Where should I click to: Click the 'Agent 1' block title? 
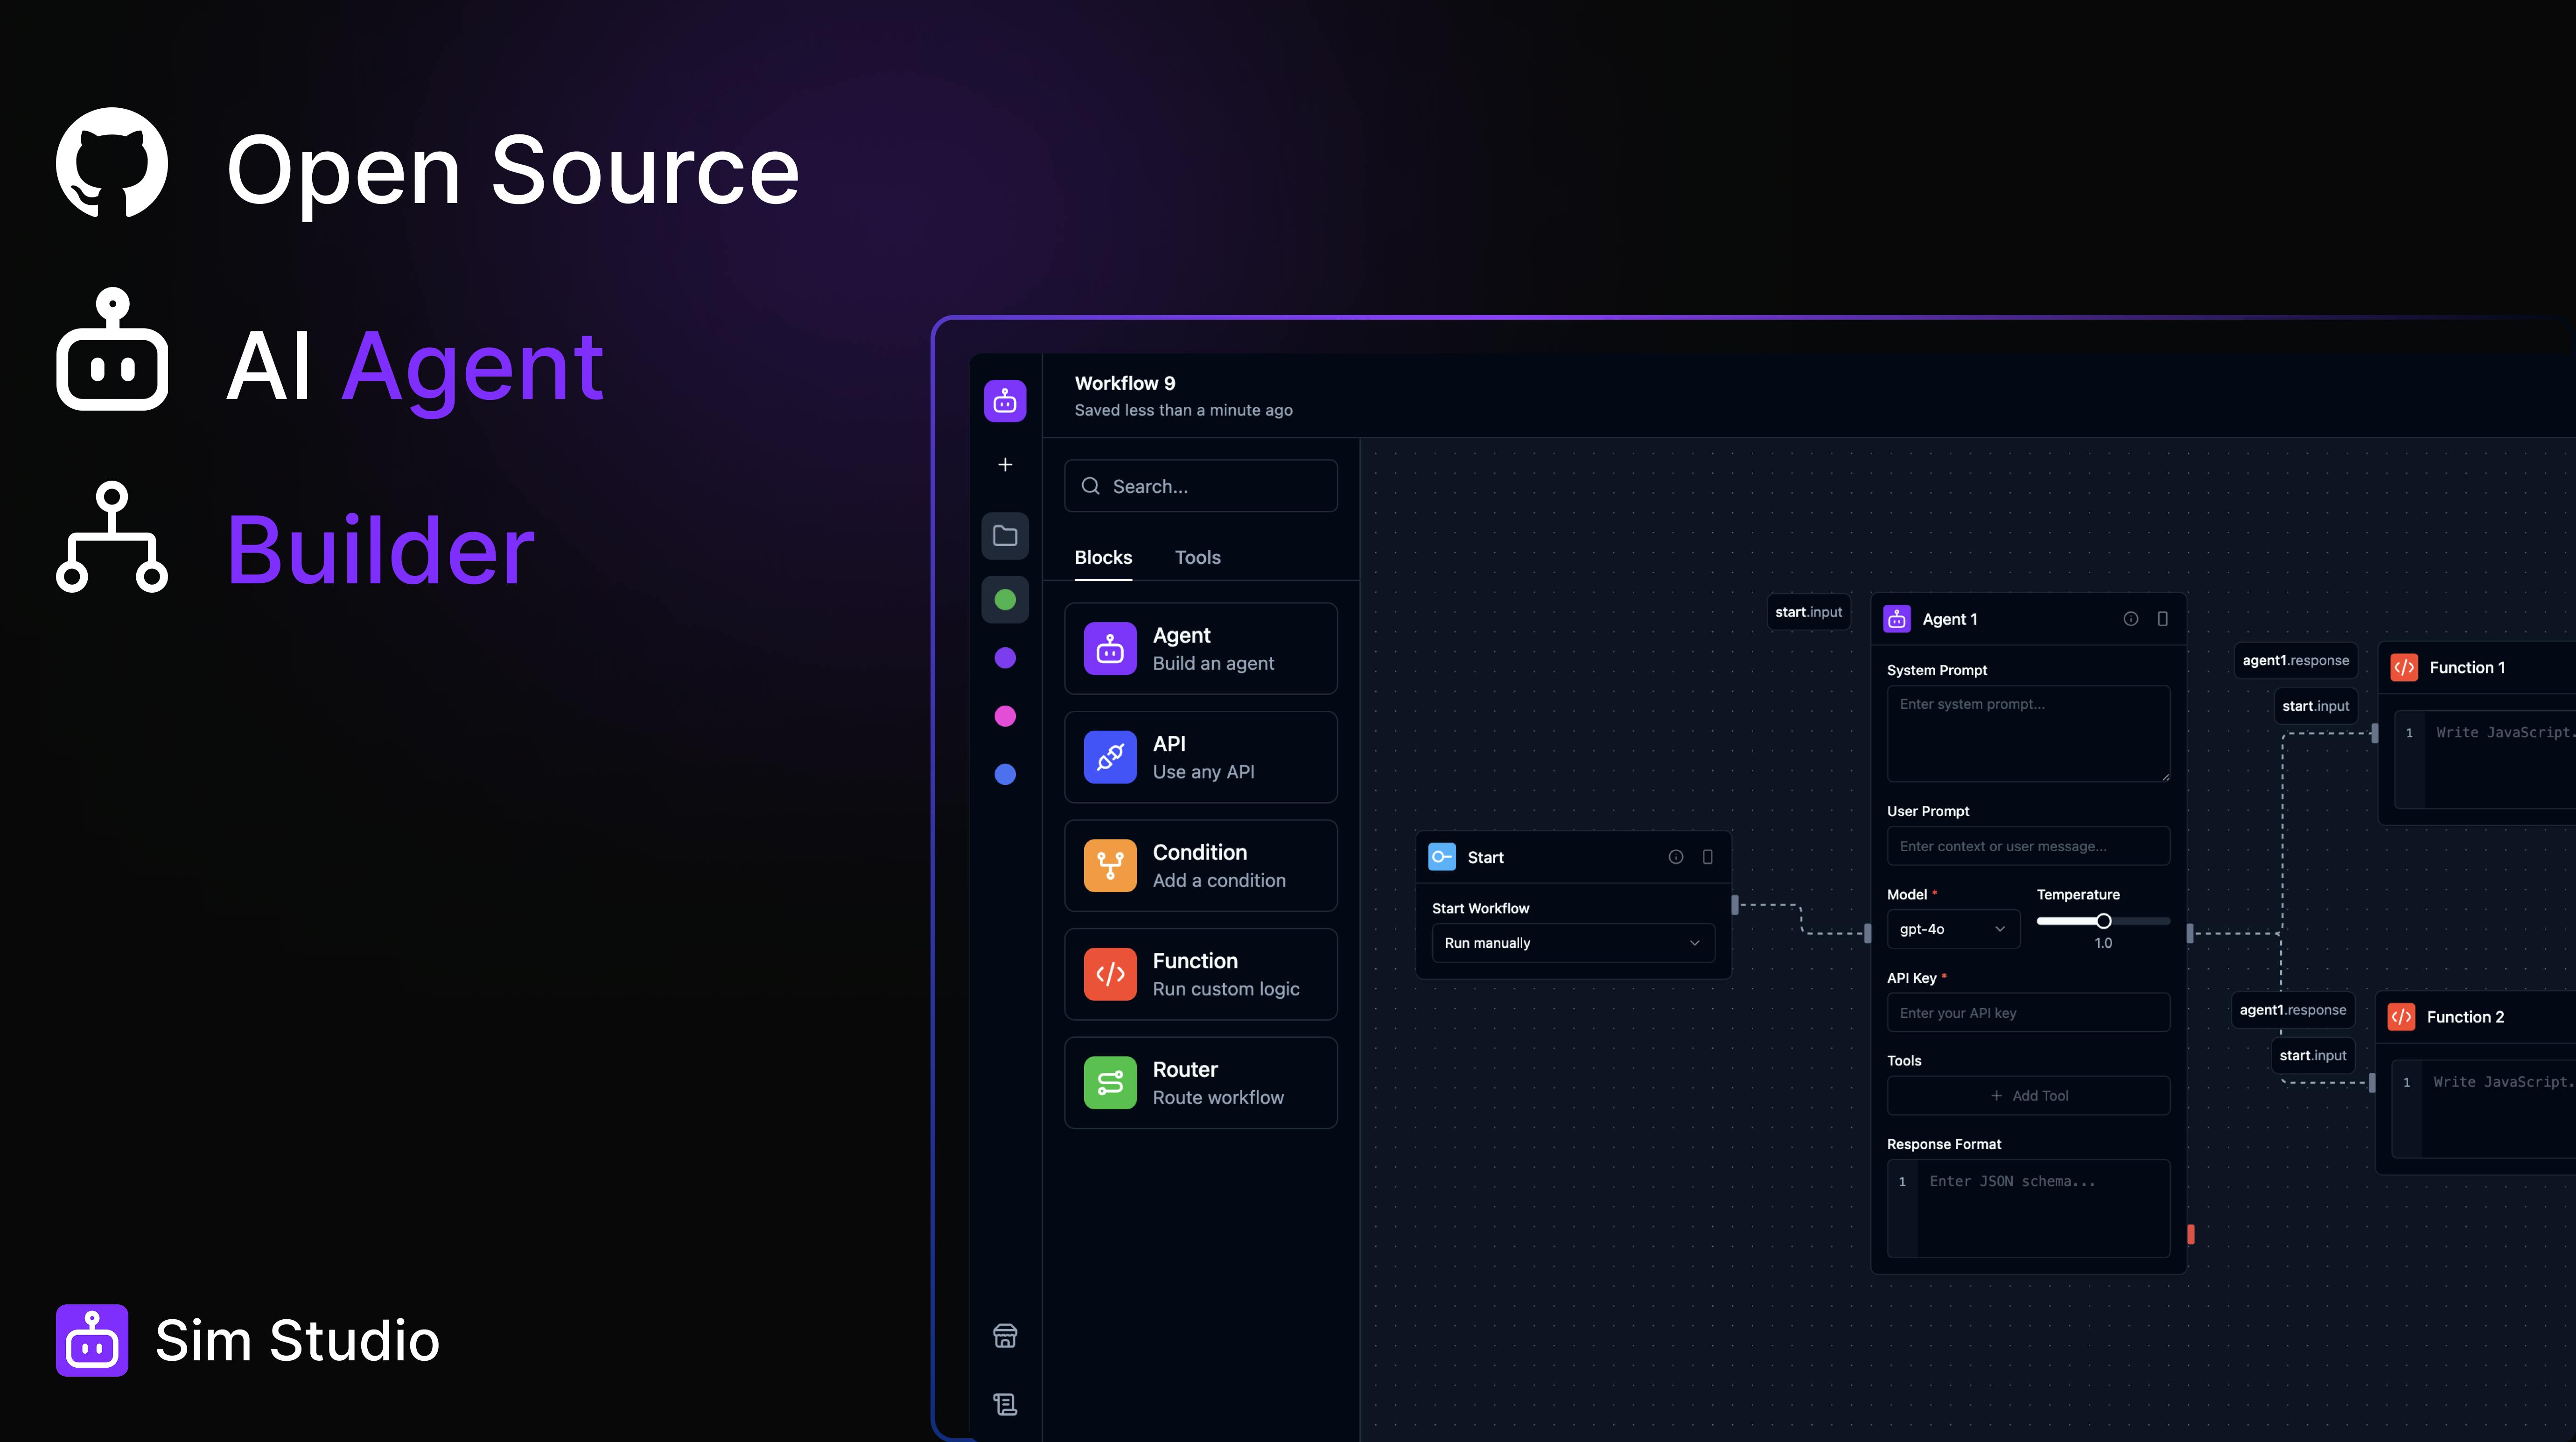[1950, 619]
